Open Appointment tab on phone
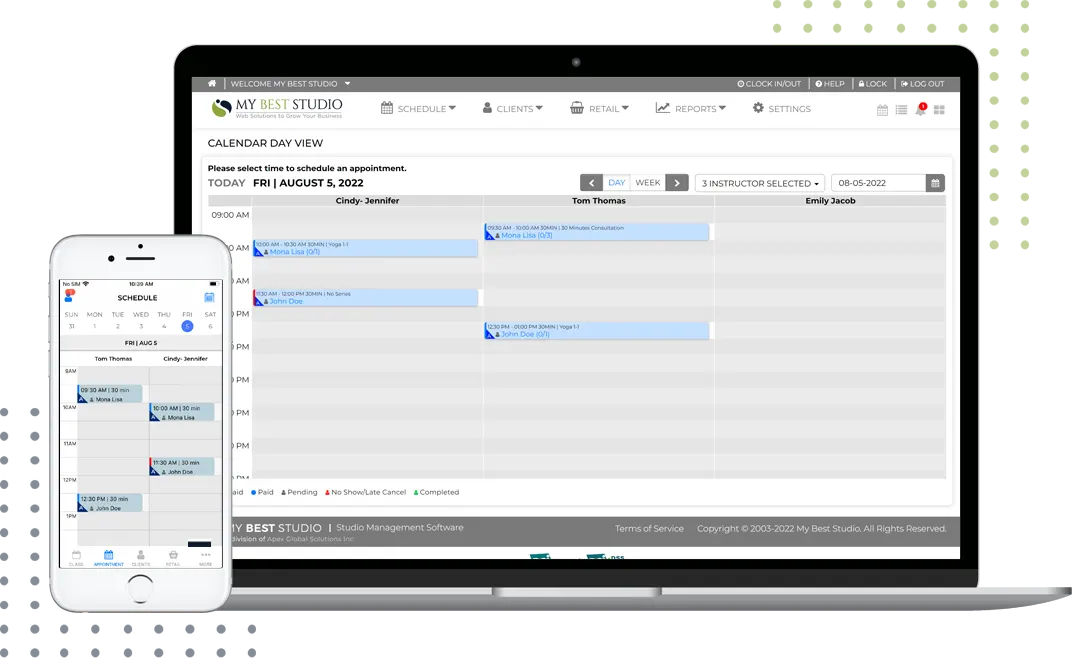The image size is (1075, 658). click(108, 557)
